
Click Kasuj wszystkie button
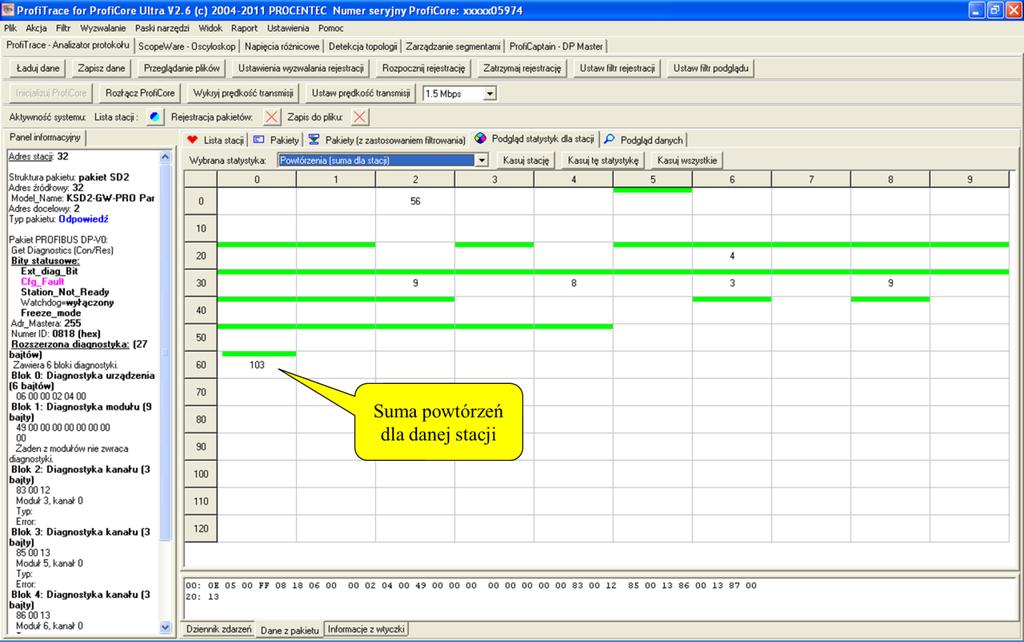(x=687, y=160)
